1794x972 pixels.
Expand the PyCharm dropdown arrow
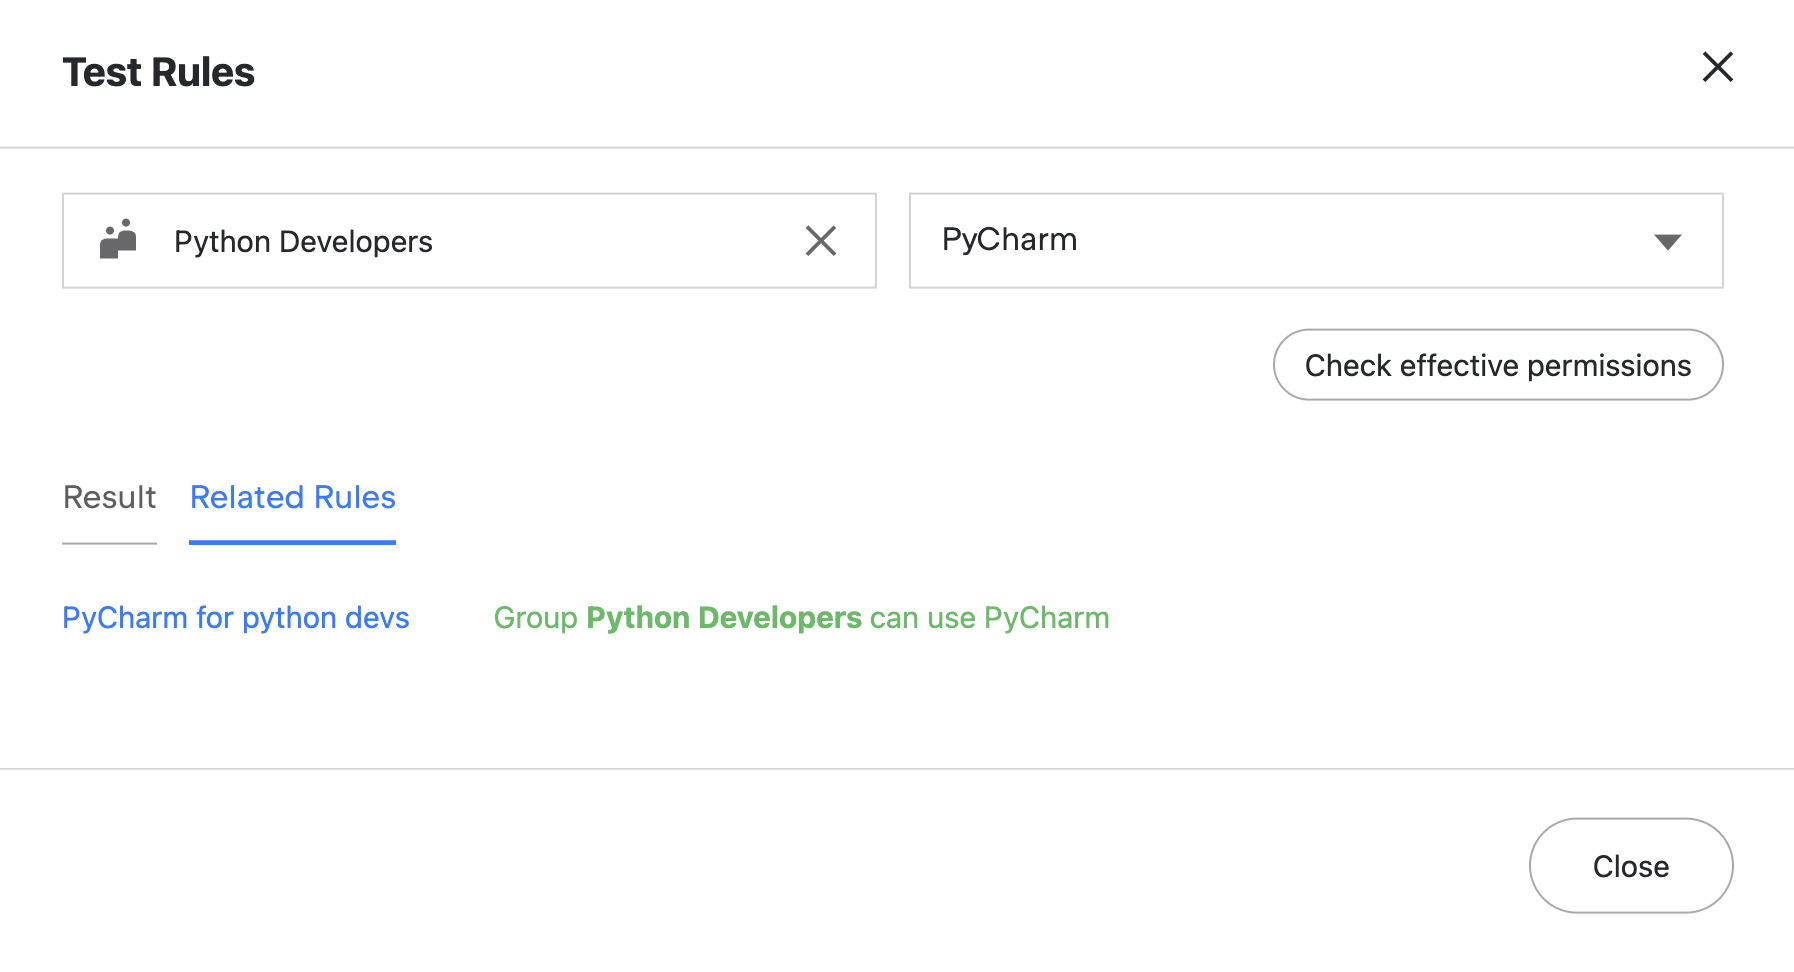(x=1667, y=241)
